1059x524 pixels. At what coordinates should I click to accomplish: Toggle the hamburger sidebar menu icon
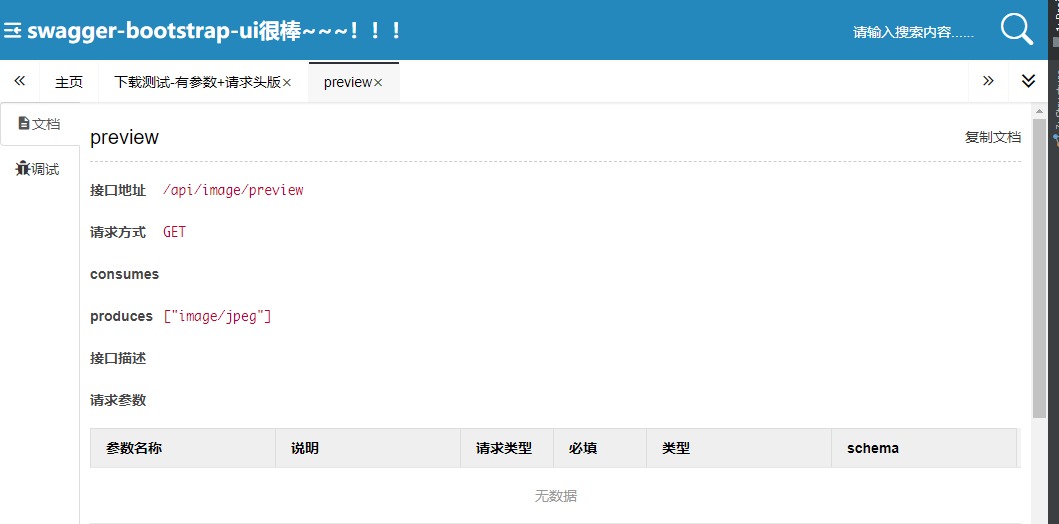(x=12, y=31)
